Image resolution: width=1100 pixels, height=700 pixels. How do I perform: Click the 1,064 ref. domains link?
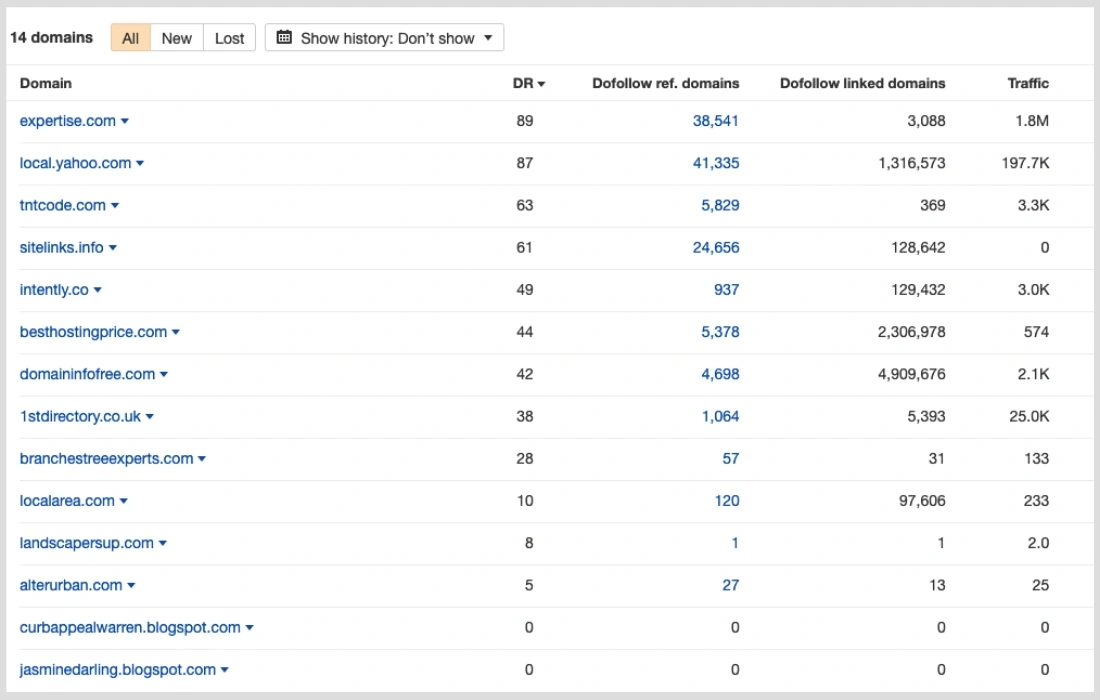720,416
